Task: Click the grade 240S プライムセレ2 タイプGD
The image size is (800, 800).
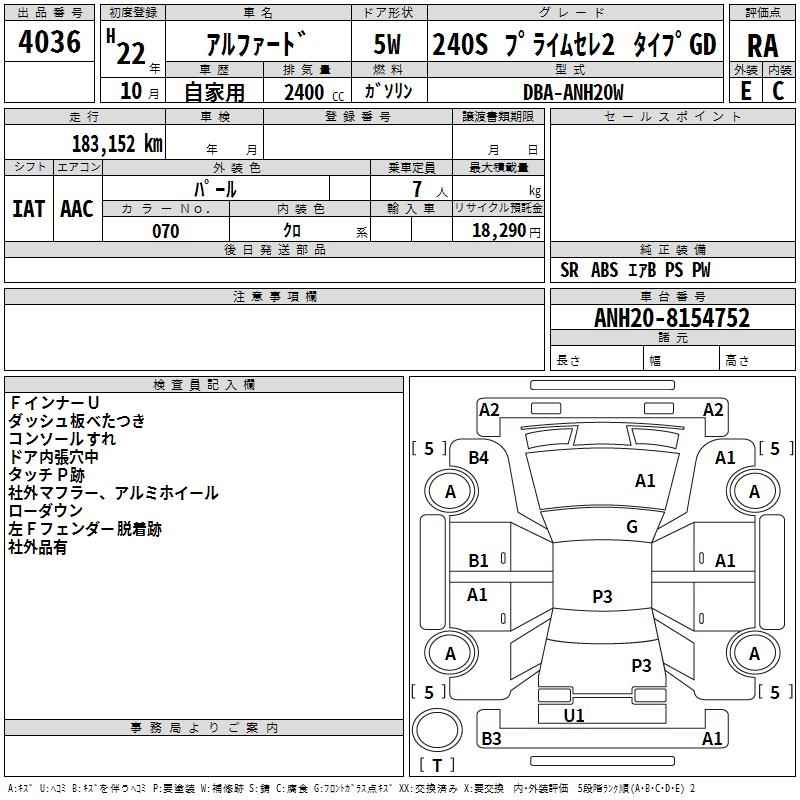Action: coord(575,44)
